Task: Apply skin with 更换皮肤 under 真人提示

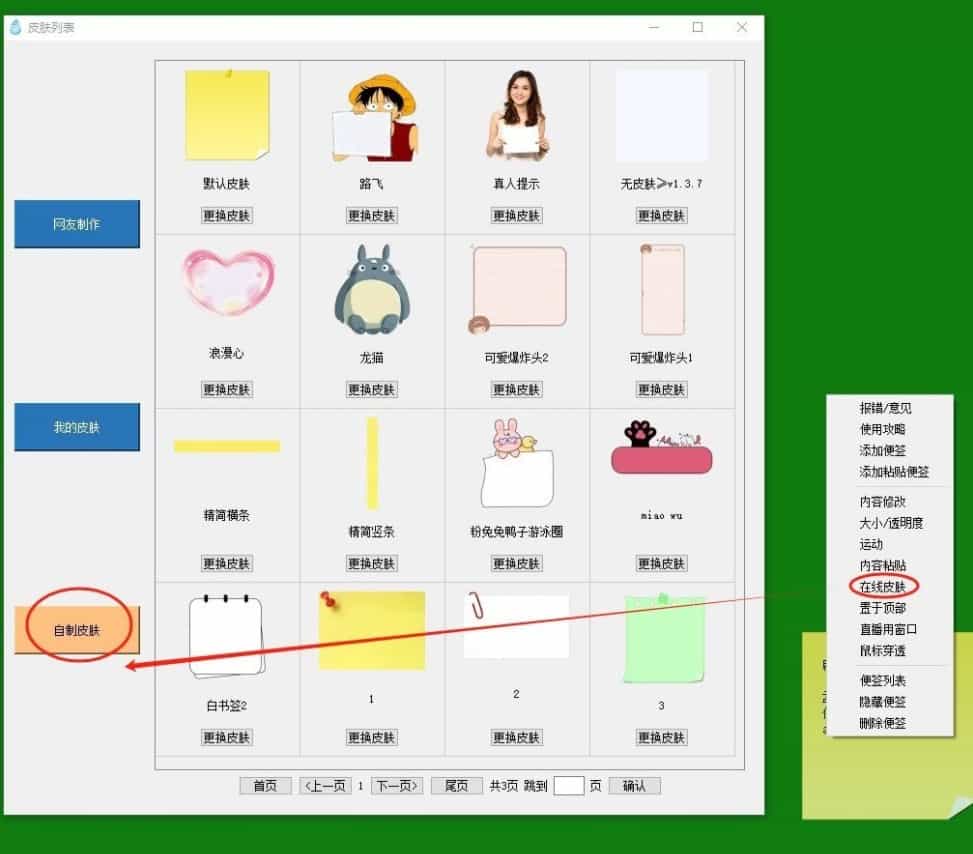Action: (516, 215)
